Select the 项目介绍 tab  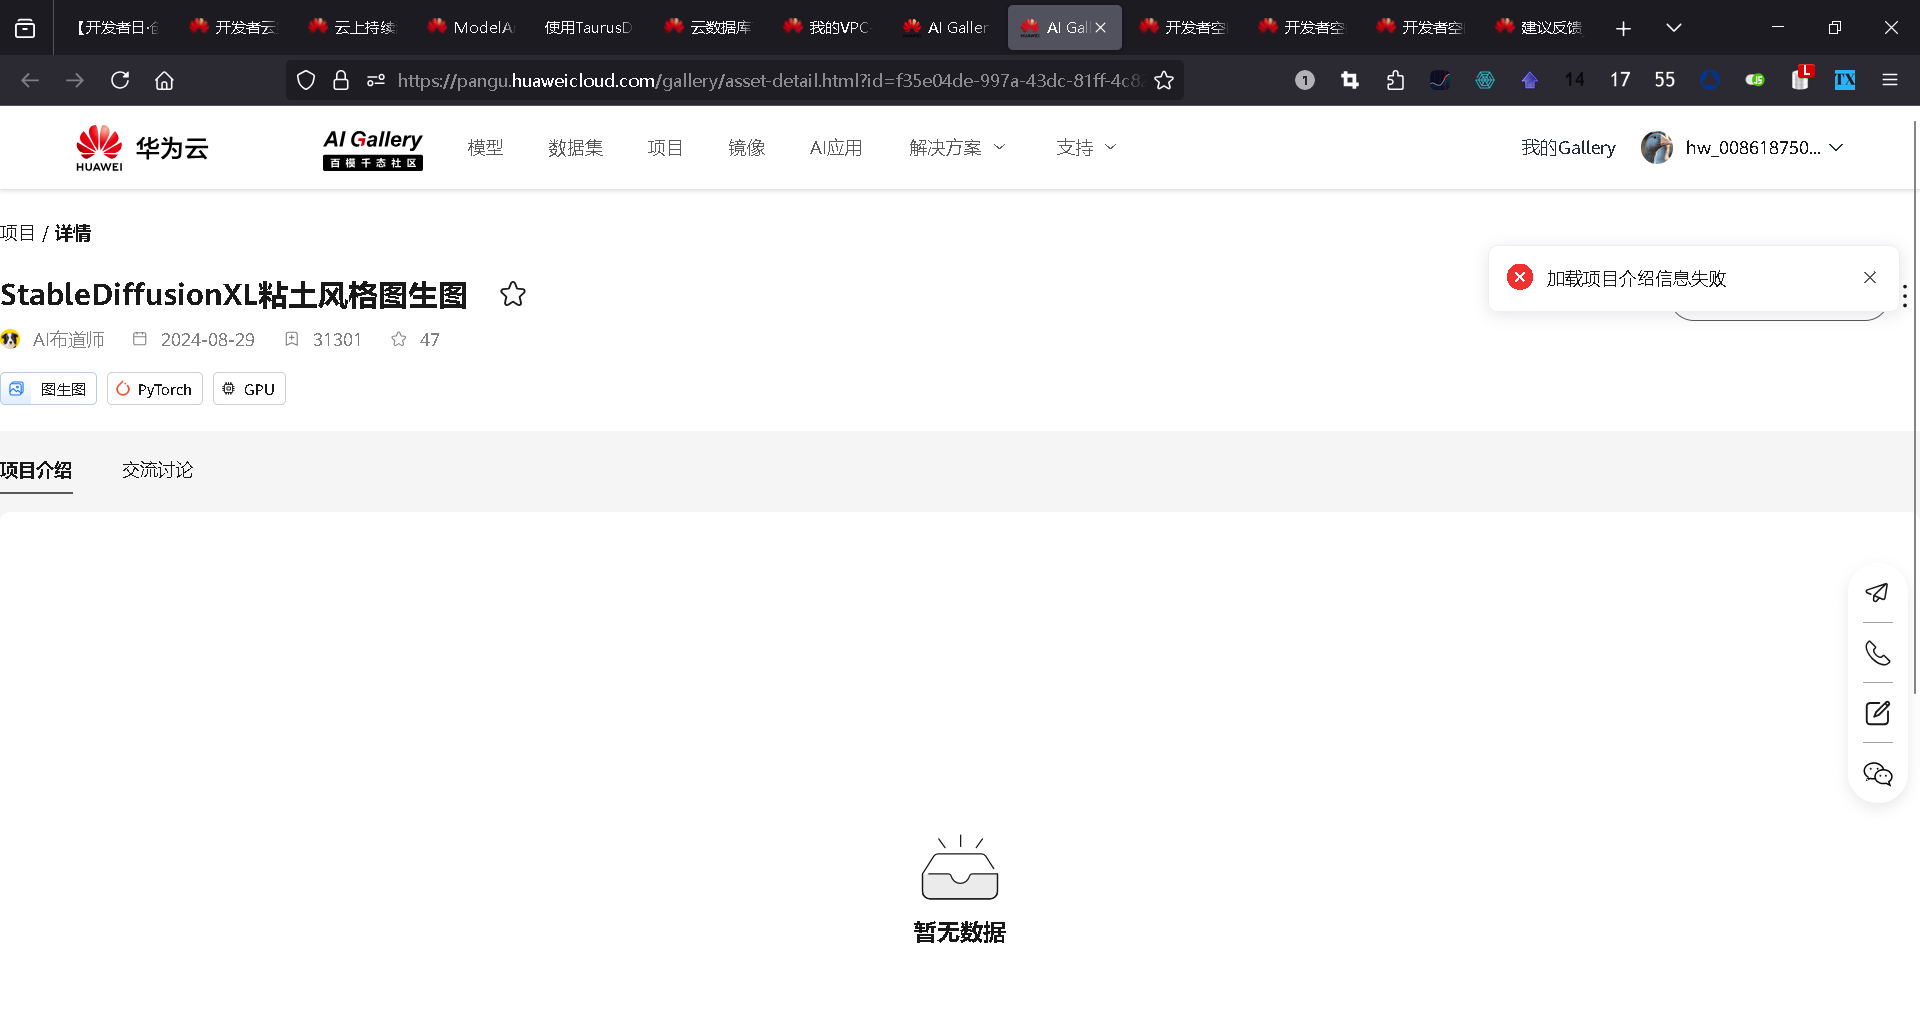coord(36,470)
